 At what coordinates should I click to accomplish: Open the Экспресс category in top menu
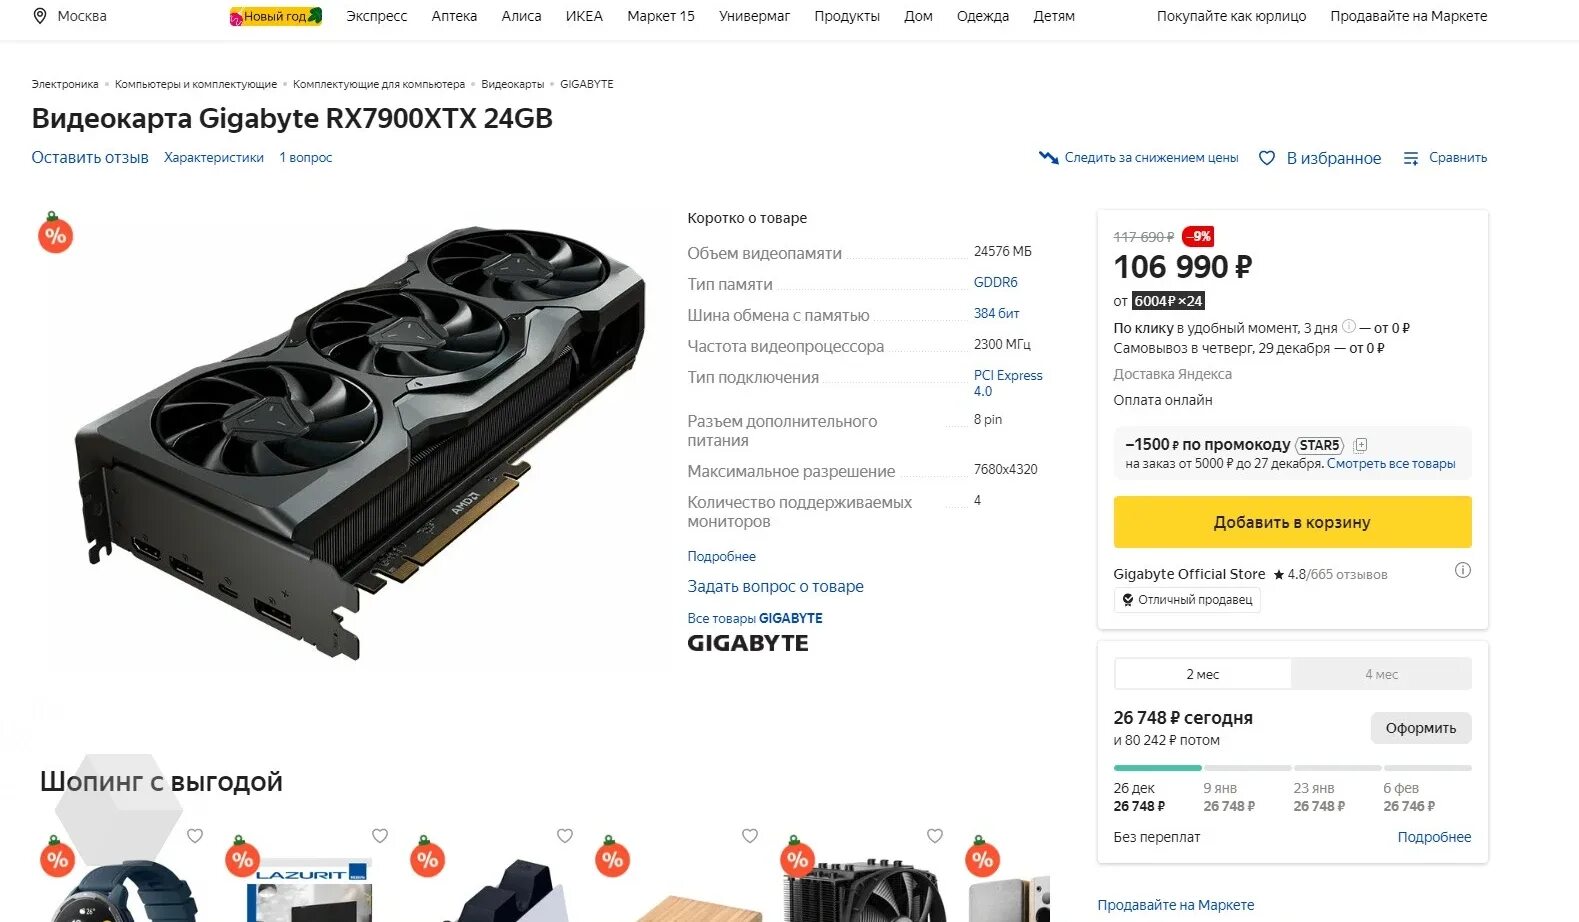pyautogui.click(x=377, y=16)
